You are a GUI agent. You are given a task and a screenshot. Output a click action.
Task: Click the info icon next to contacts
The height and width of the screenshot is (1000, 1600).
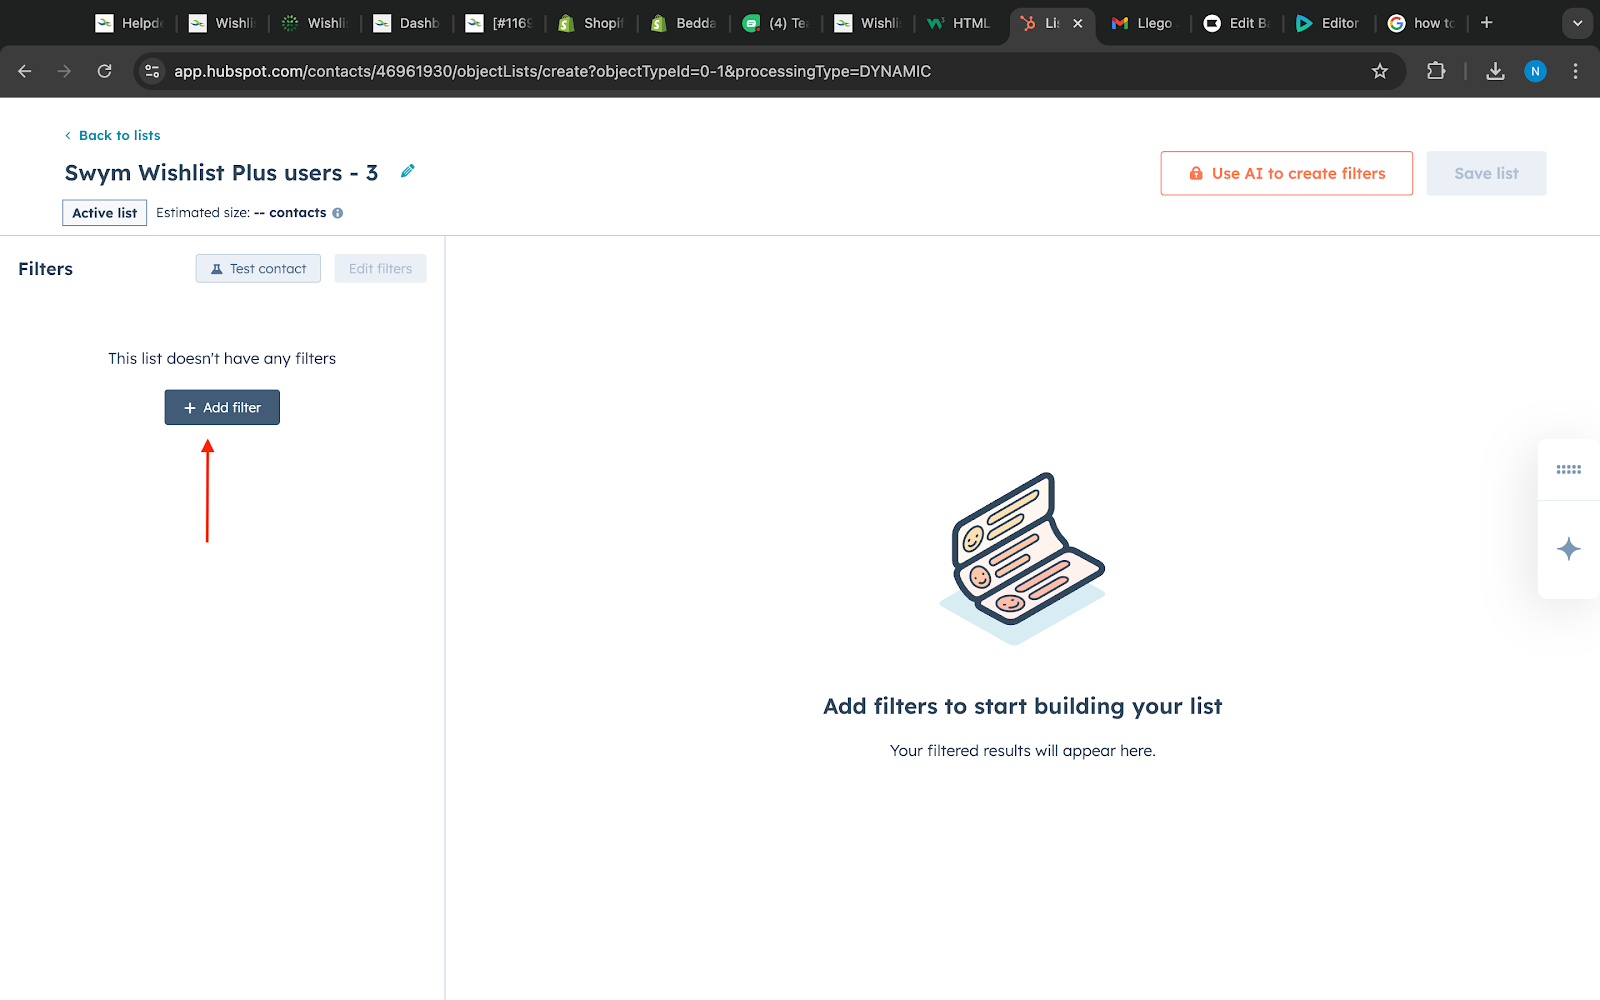click(338, 213)
